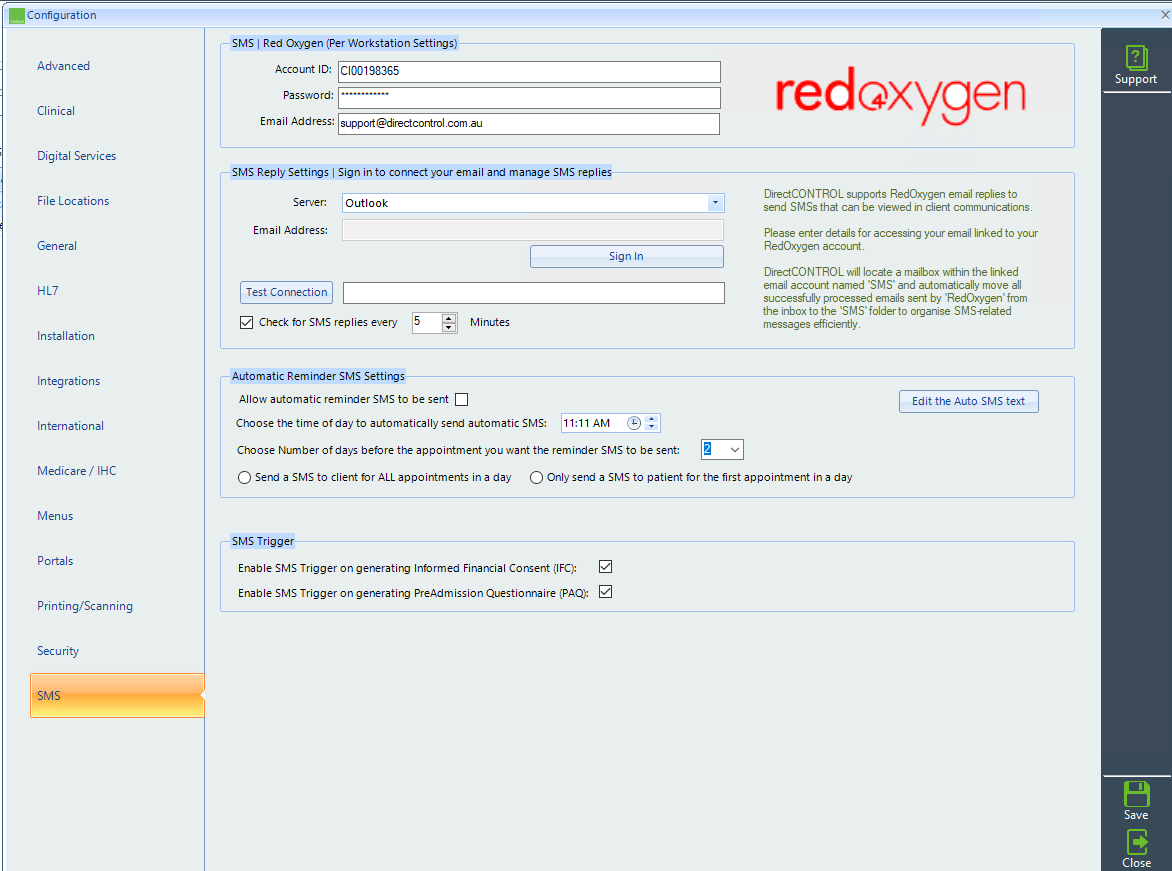Open File Locations settings
This screenshot has height=871, width=1172.
tap(73, 200)
